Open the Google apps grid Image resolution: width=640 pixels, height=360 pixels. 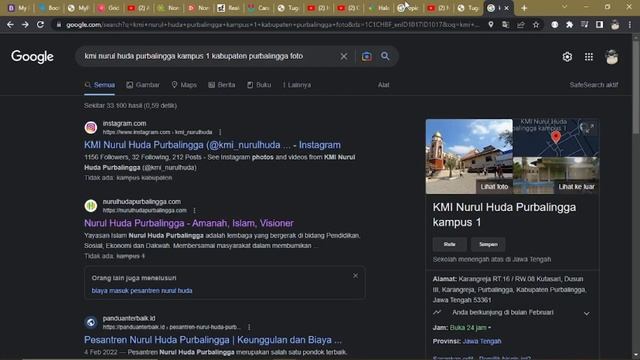click(589, 57)
